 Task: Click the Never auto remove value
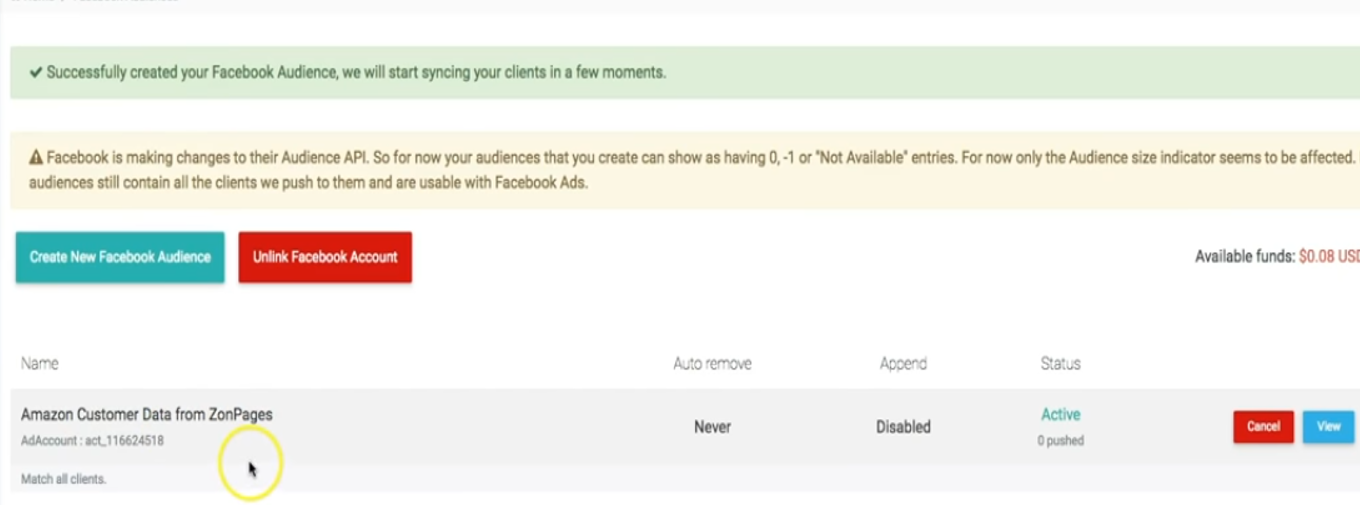point(712,427)
